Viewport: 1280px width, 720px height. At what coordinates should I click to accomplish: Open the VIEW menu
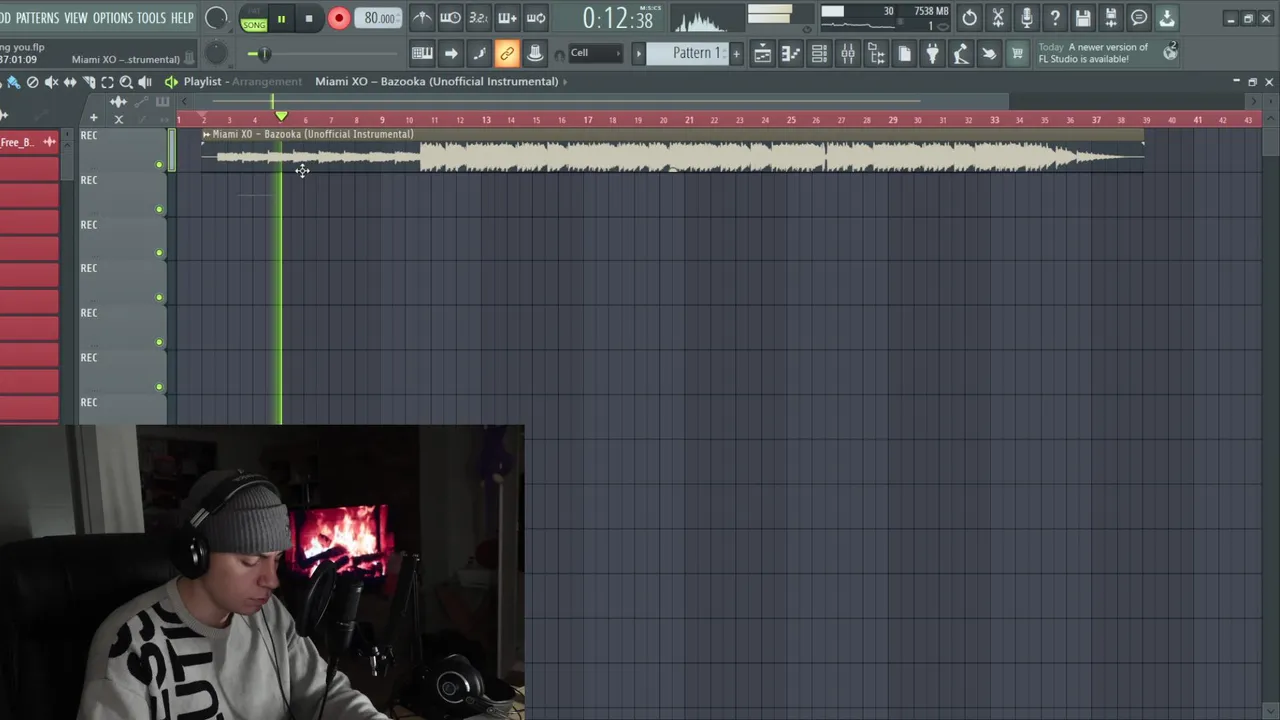[76, 18]
